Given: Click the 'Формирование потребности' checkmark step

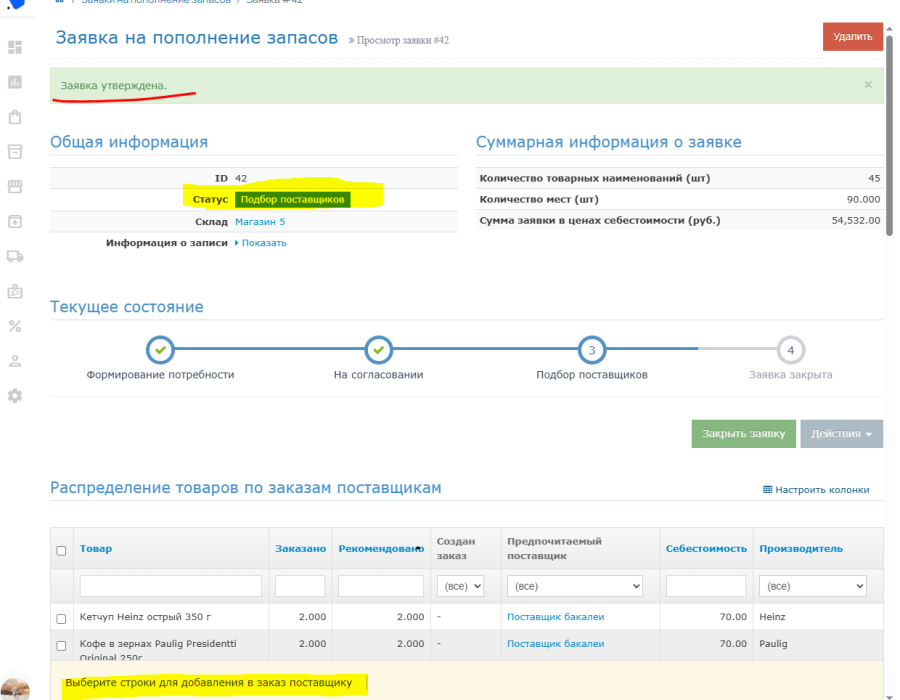Looking at the screenshot, I should (160, 350).
